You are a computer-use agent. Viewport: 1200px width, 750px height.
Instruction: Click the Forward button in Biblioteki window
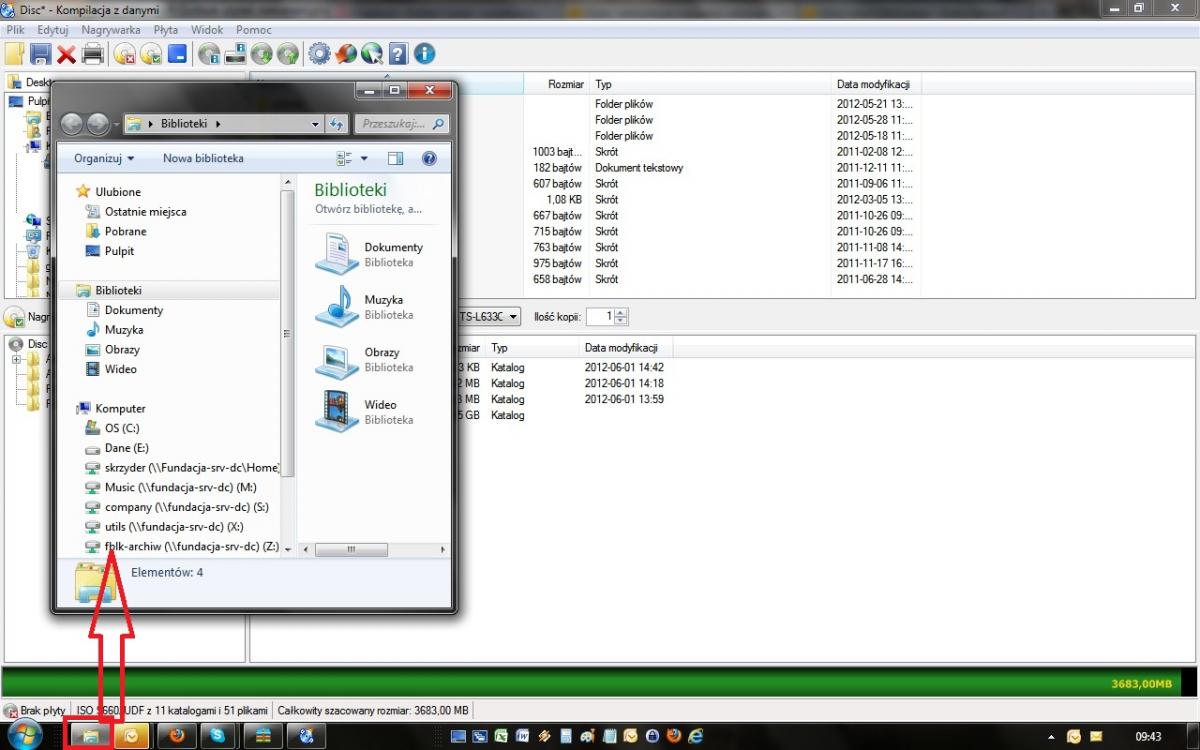pos(97,124)
